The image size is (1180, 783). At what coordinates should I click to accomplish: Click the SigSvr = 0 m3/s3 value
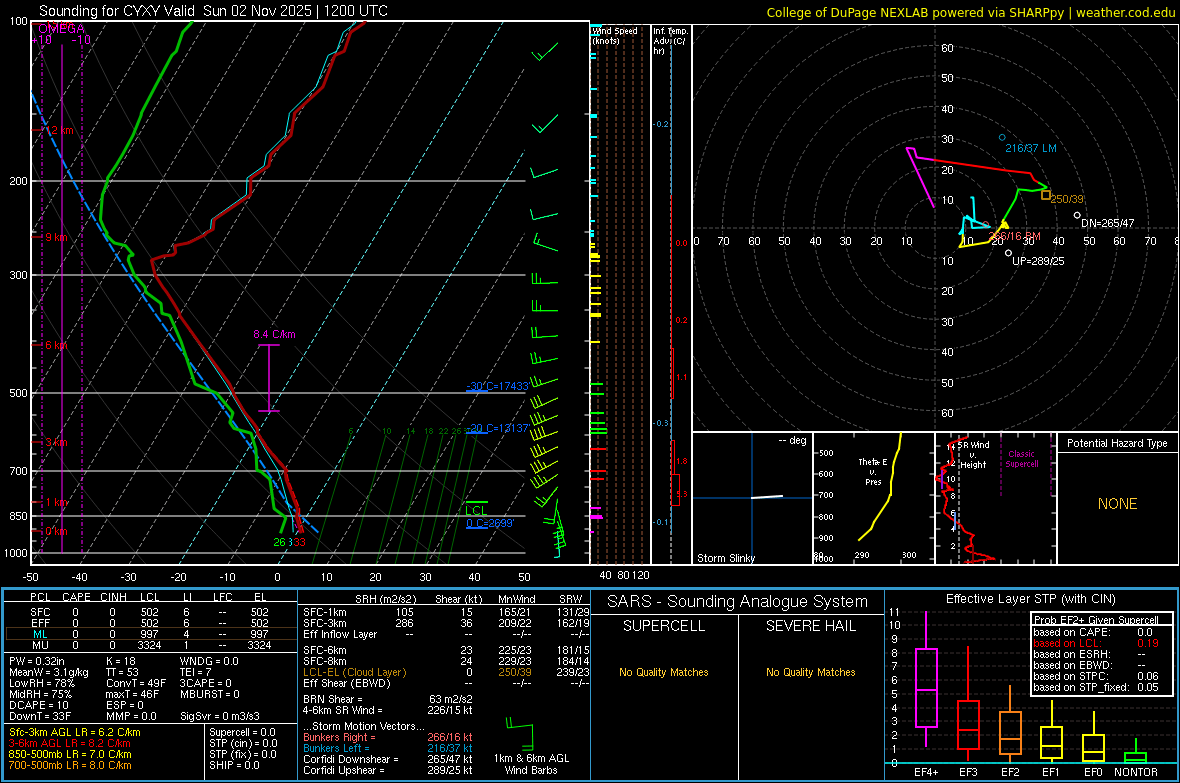pos(220,716)
